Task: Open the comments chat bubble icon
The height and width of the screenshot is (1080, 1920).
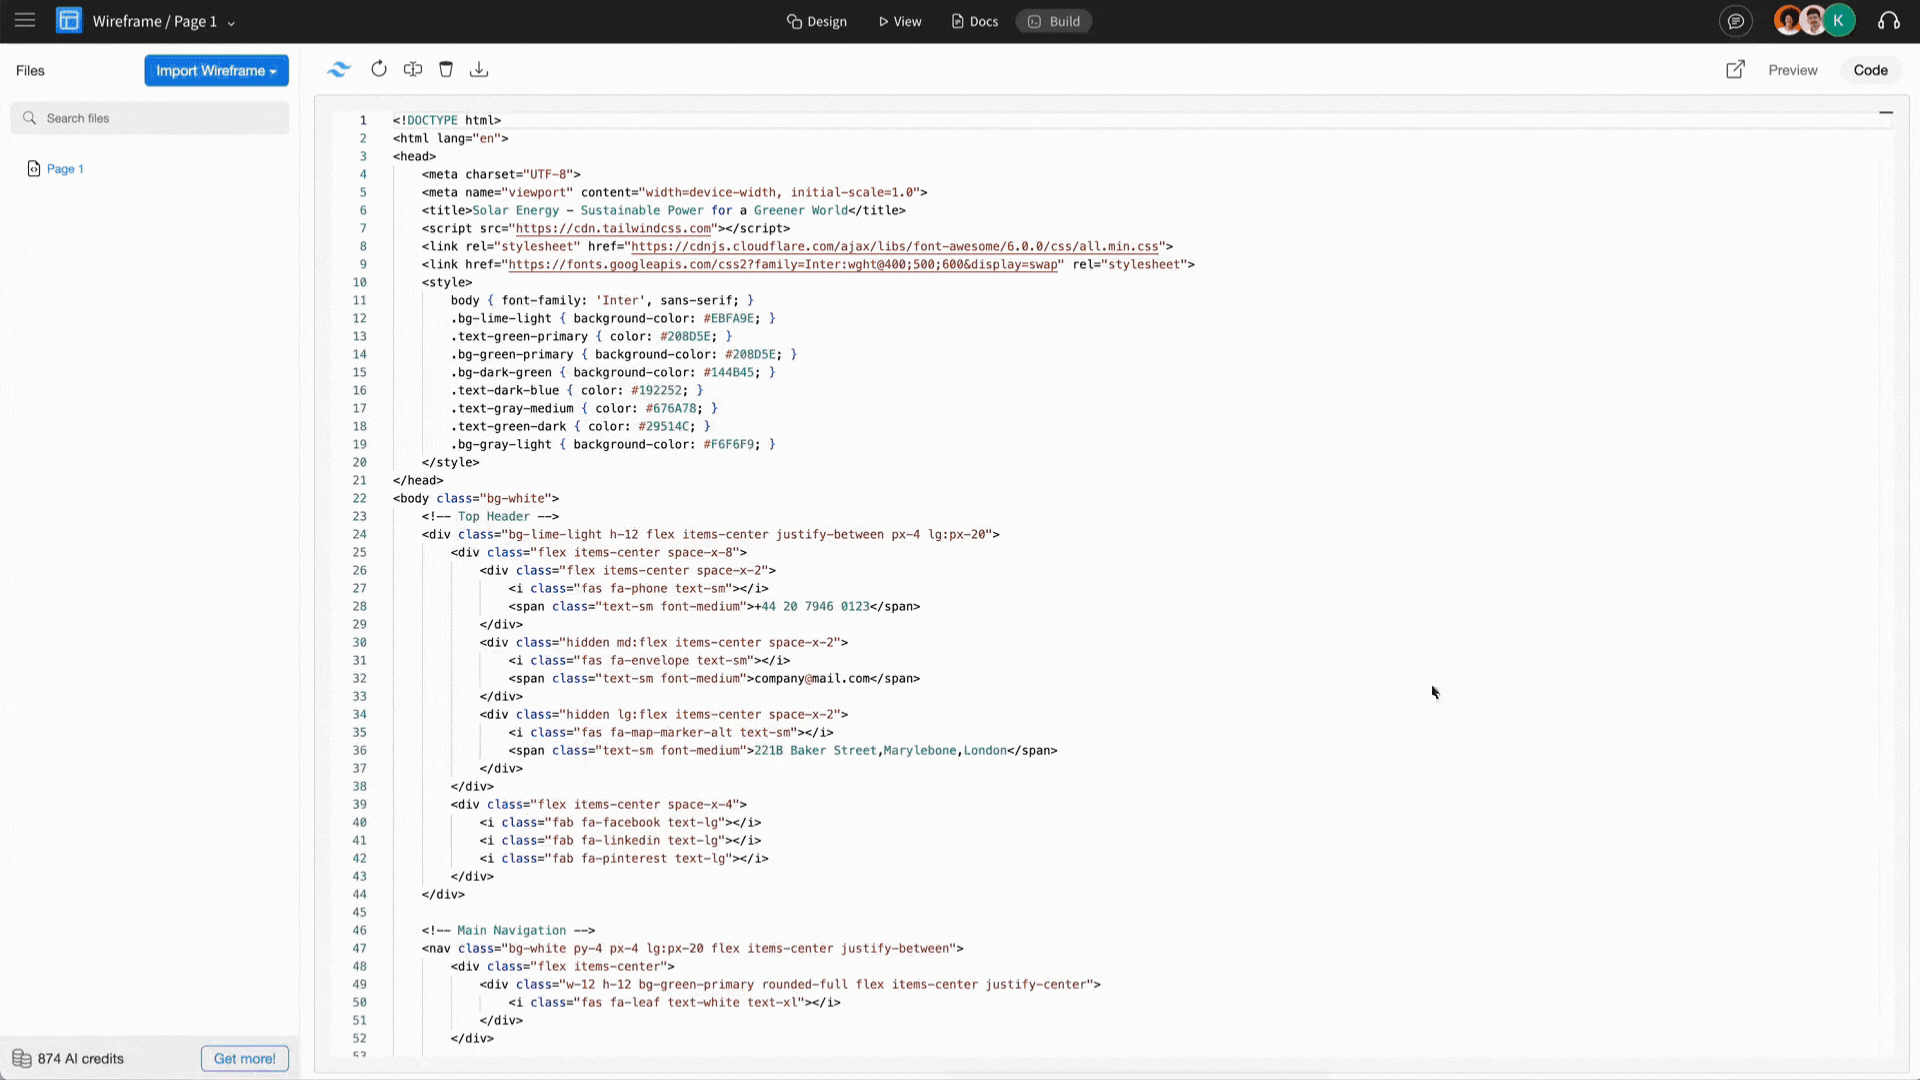Action: 1736,21
